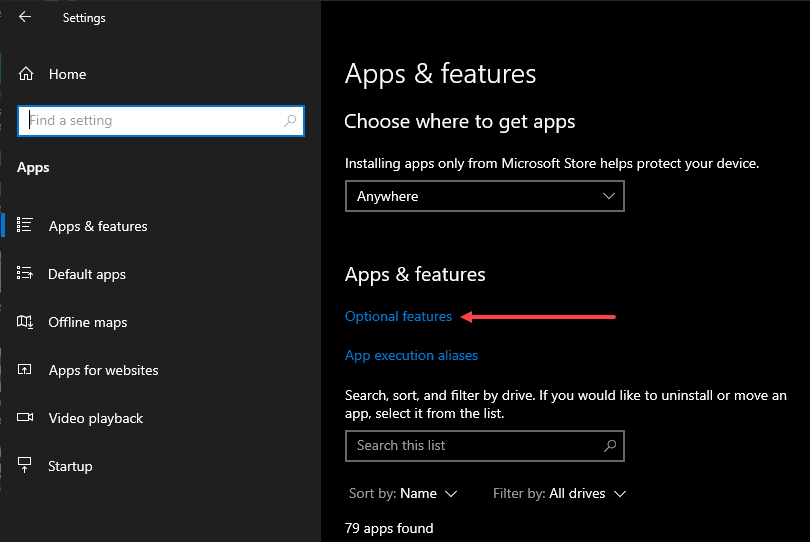
Task: Open the Optional features link
Action: coord(398,317)
